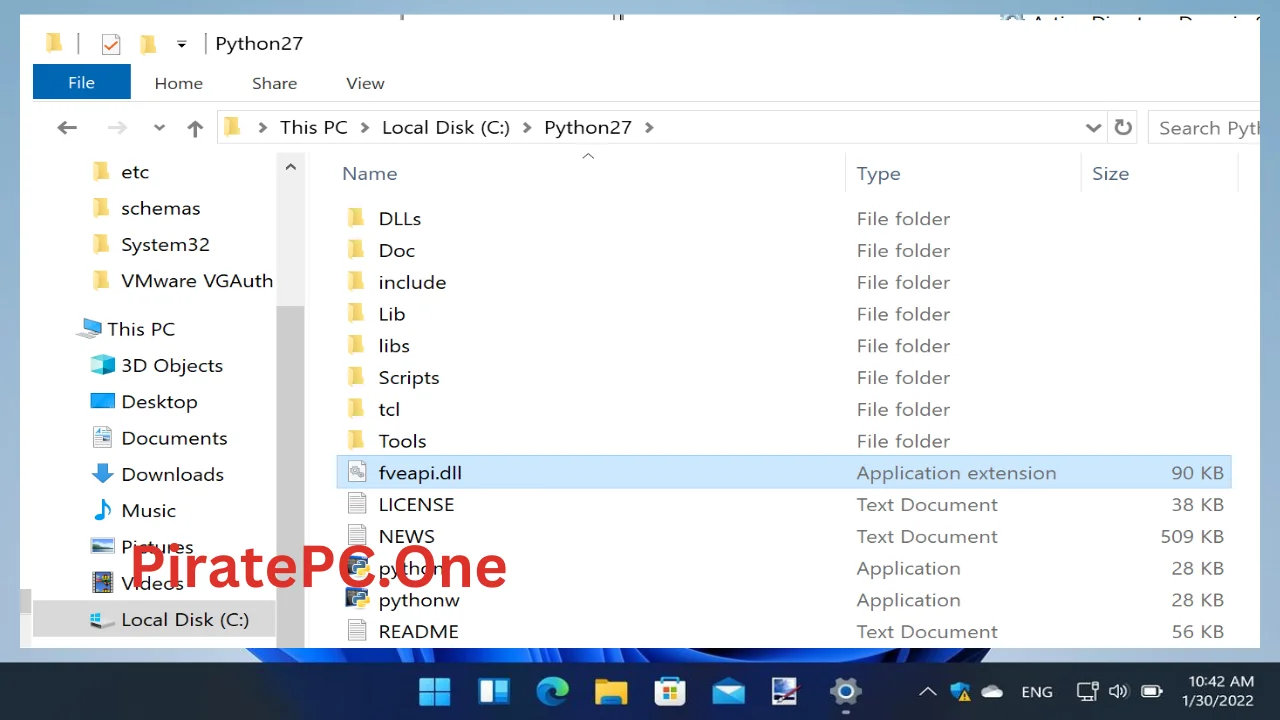Open Settings gear from taskbar
The height and width of the screenshot is (720, 1280).
click(x=846, y=691)
